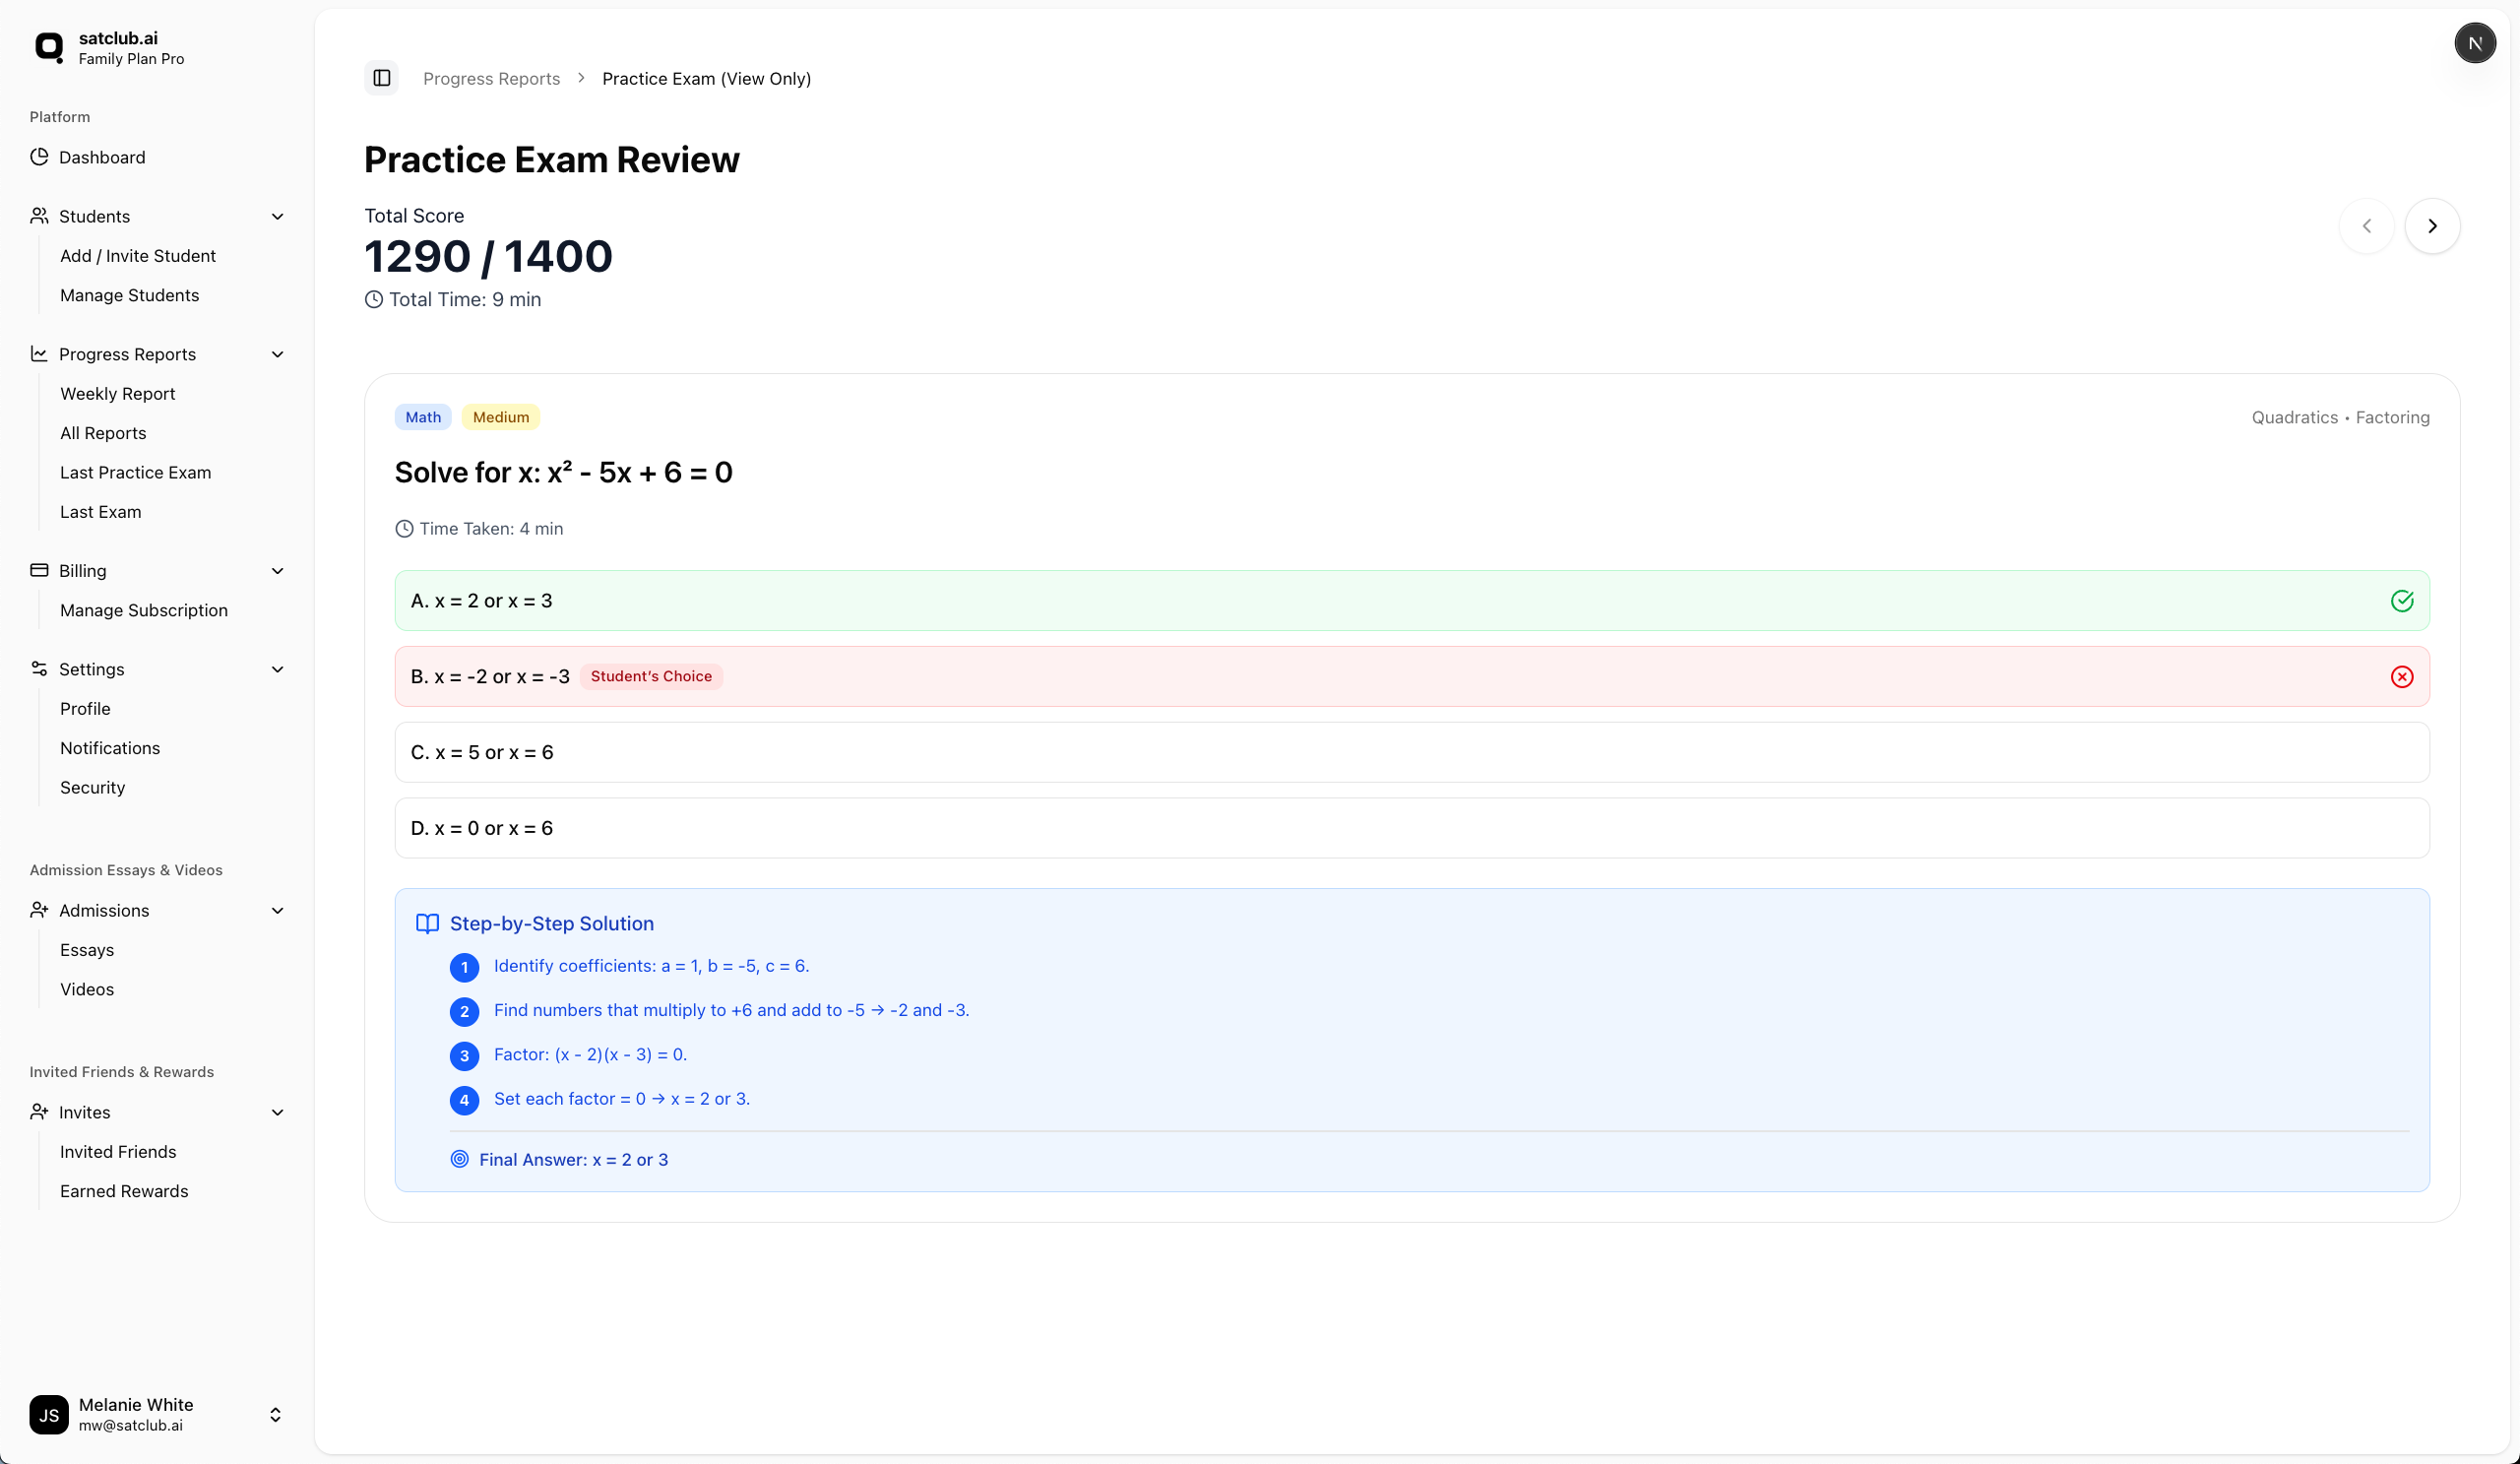The image size is (2520, 1464).
Task: Collapse the Students section
Action: click(277, 216)
